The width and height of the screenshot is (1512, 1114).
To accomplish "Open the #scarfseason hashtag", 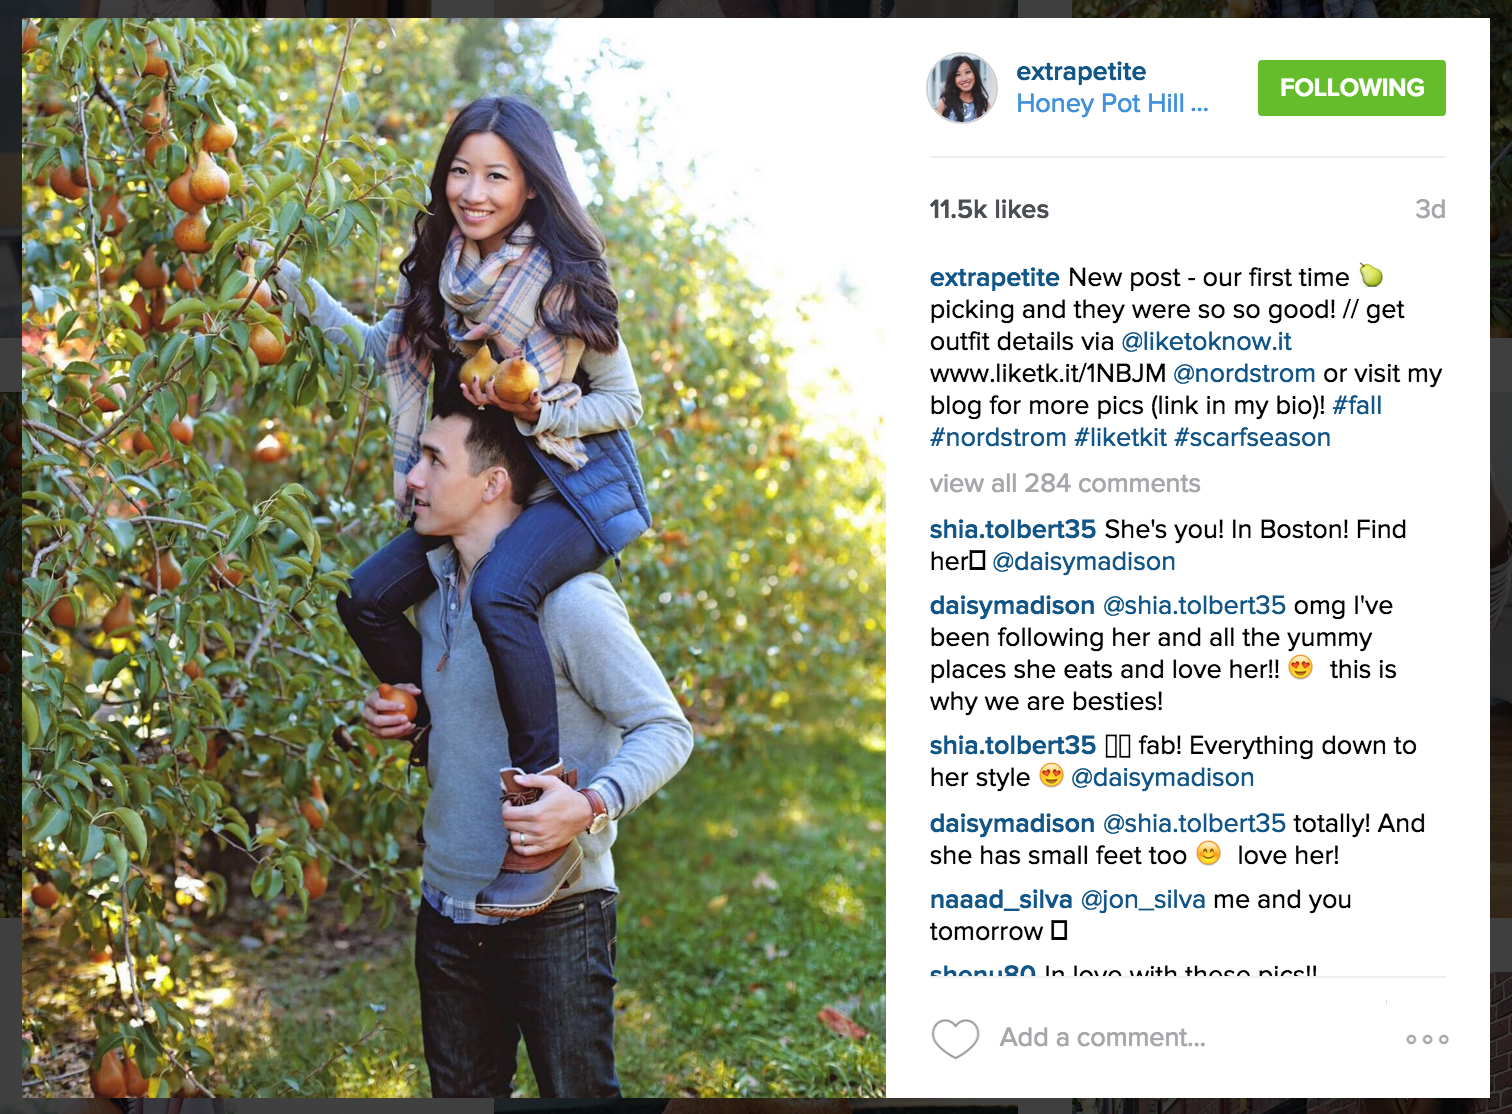I will [x=1252, y=438].
